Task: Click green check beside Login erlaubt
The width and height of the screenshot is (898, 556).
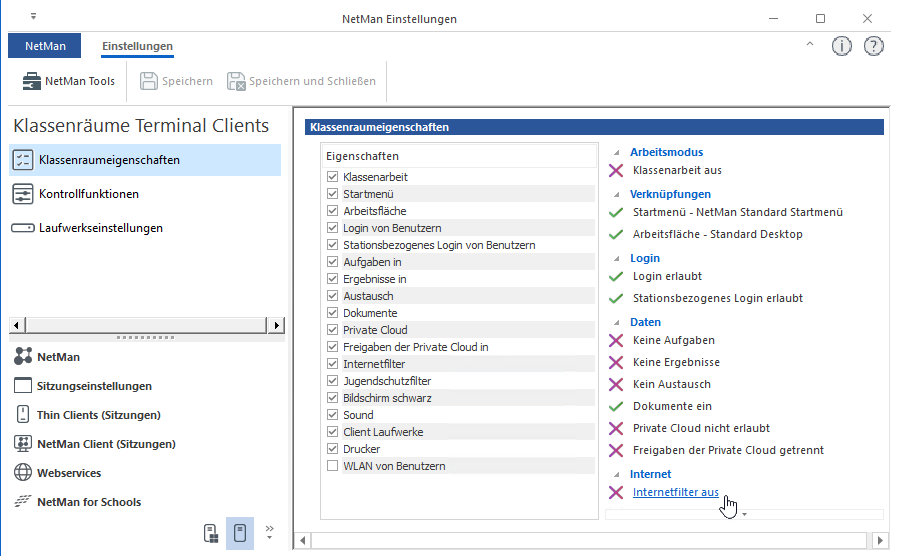Action: (x=616, y=277)
